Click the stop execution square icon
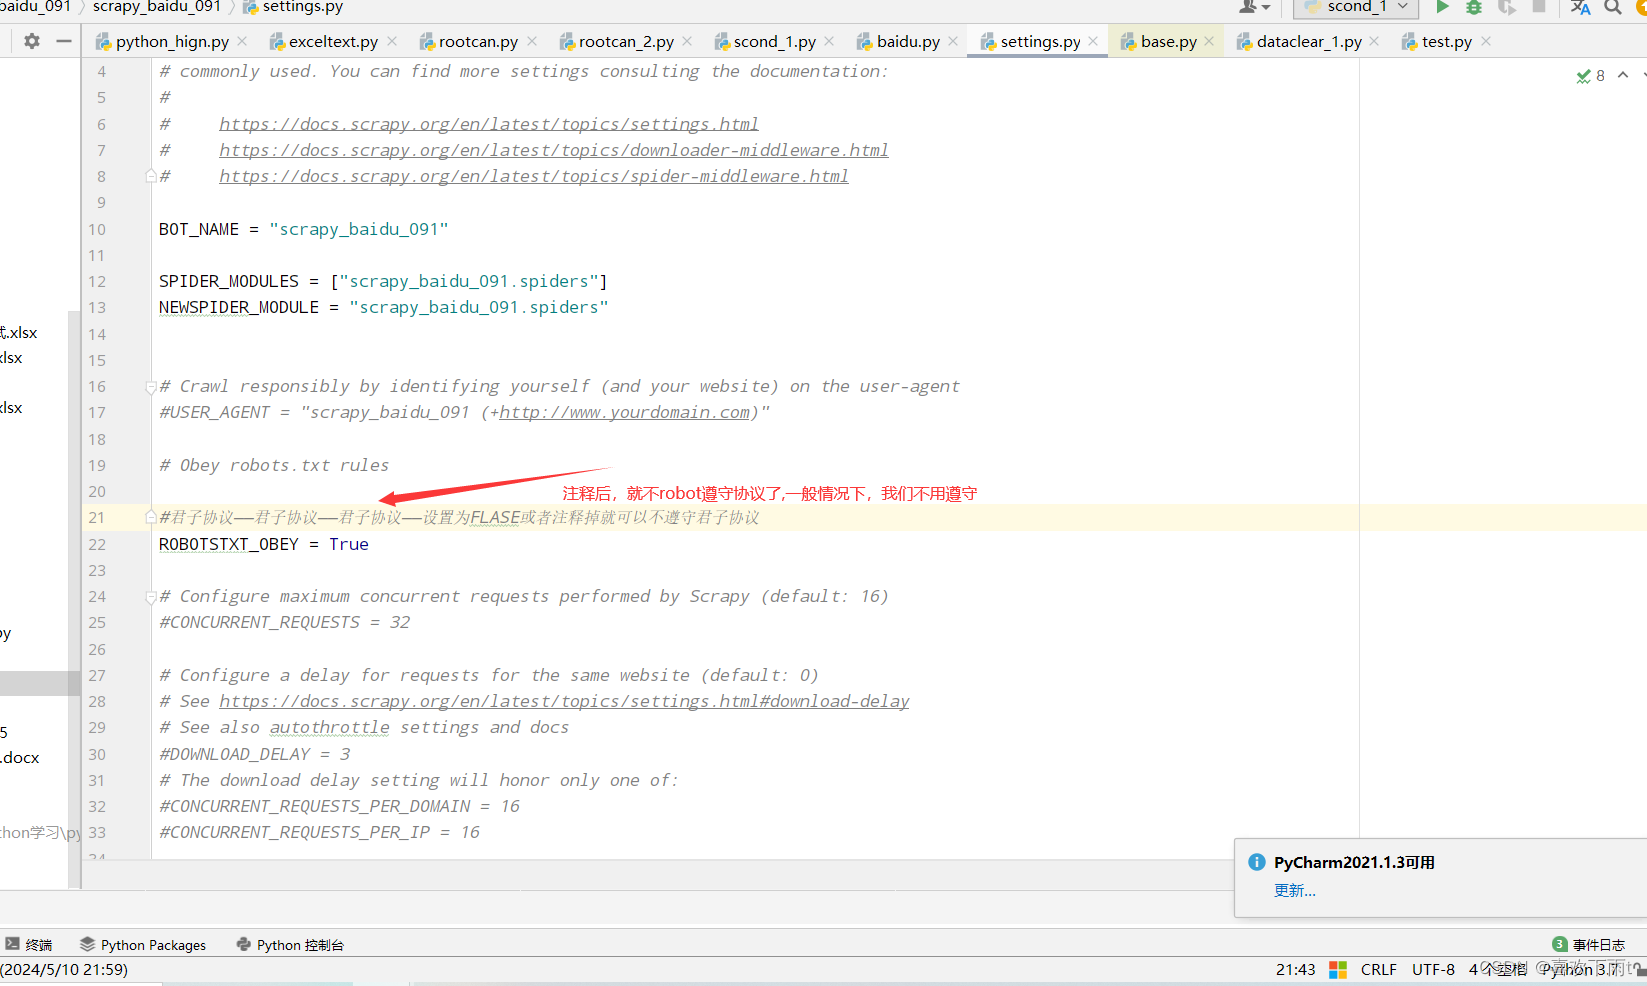The height and width of the screenshot is (986, 1647). tap(1539, 6)
